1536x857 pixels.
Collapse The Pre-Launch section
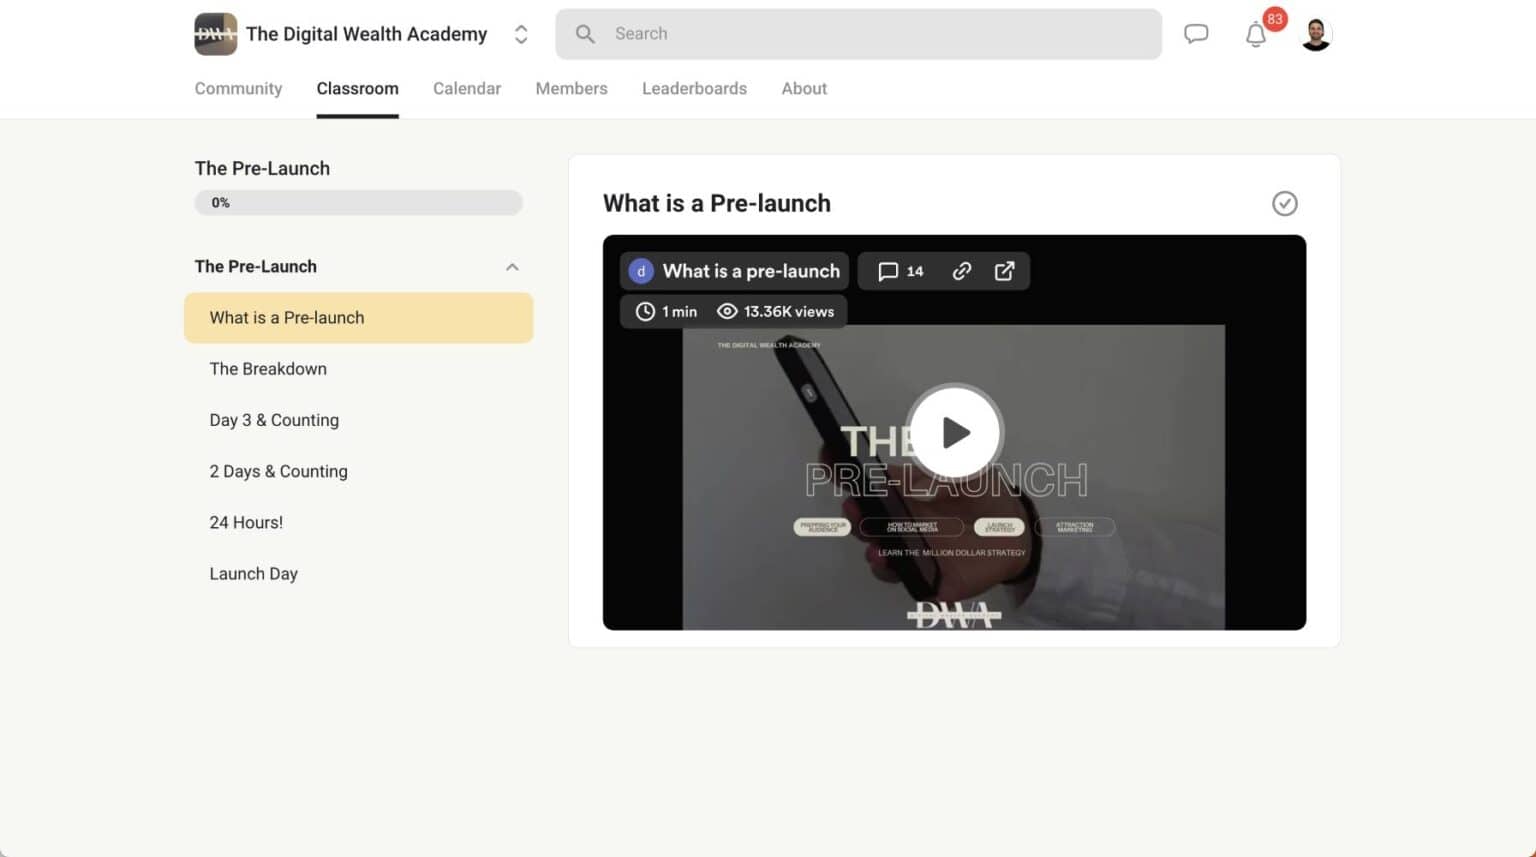pos(512,267)
